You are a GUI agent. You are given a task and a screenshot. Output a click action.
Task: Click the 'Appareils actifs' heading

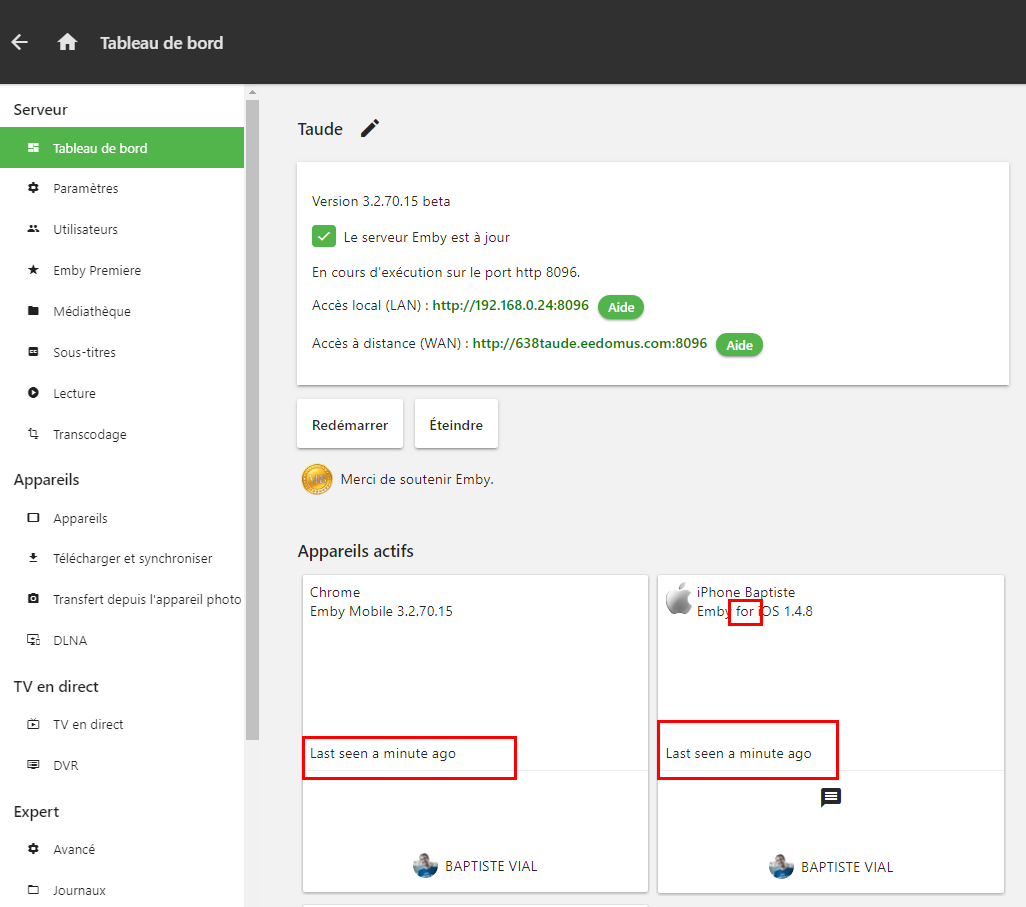[x=355, y=551]
